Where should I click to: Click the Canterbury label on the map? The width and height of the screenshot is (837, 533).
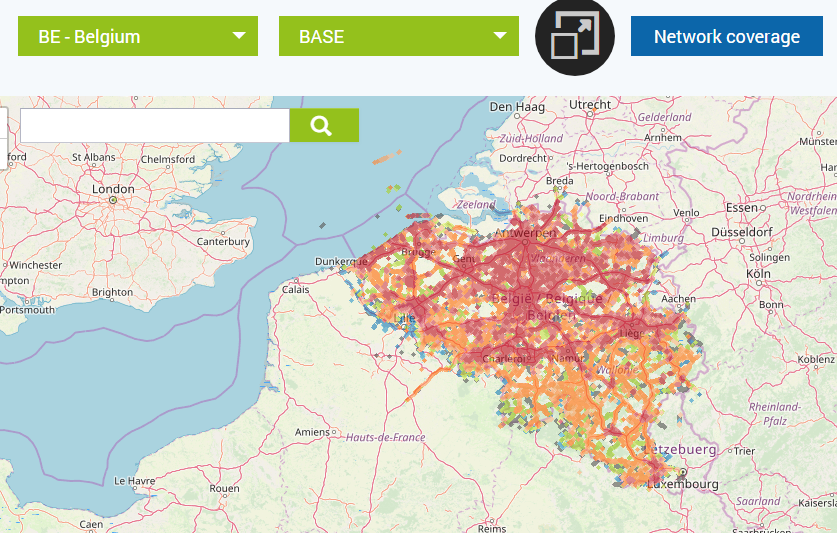(x=223, y=241)
